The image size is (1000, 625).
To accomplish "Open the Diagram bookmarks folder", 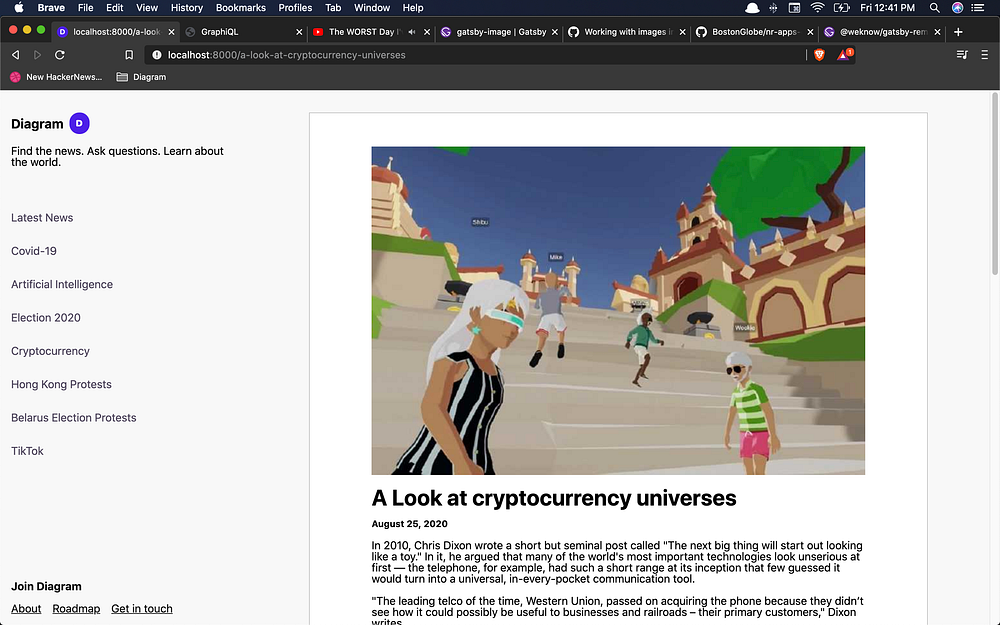I will (x=141, y=77).
